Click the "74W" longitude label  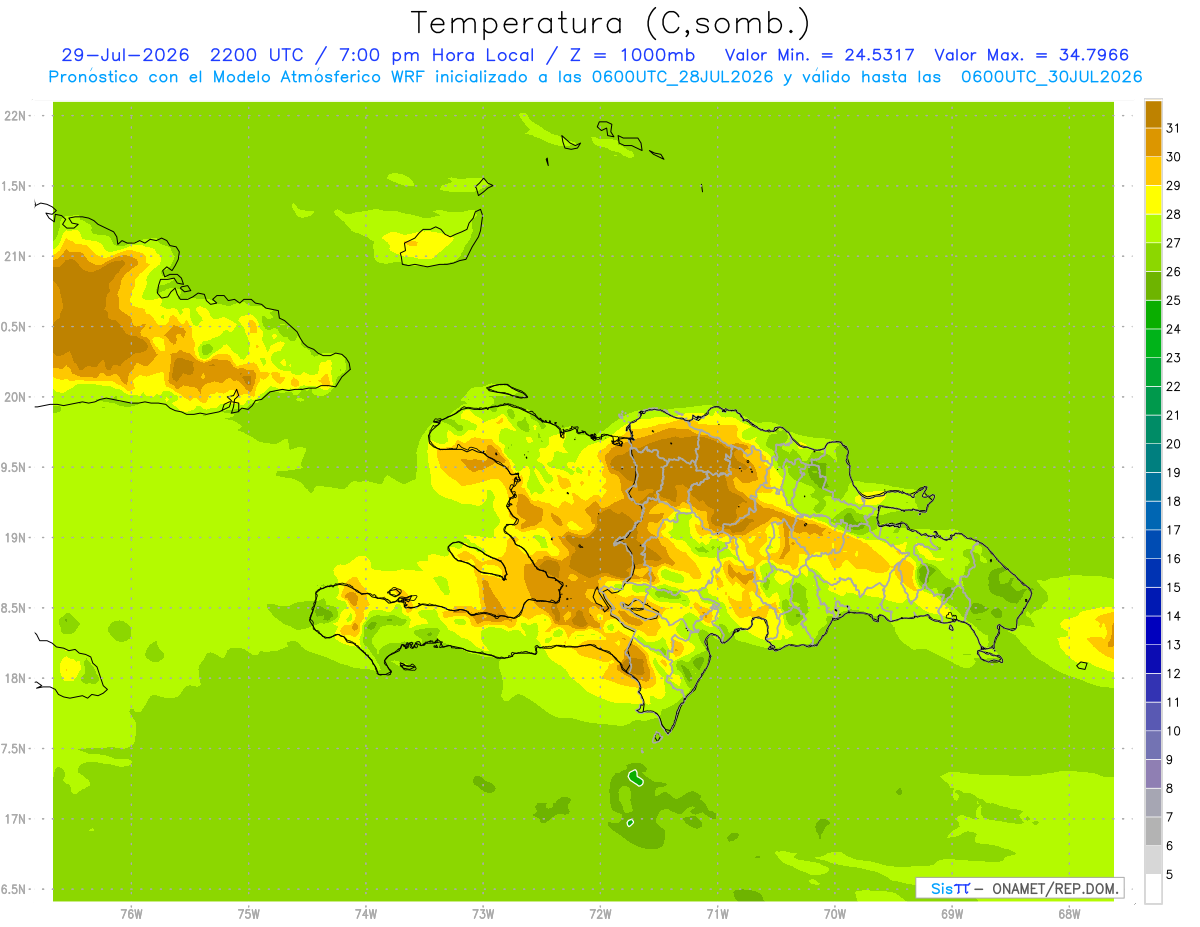click(366, 914)
